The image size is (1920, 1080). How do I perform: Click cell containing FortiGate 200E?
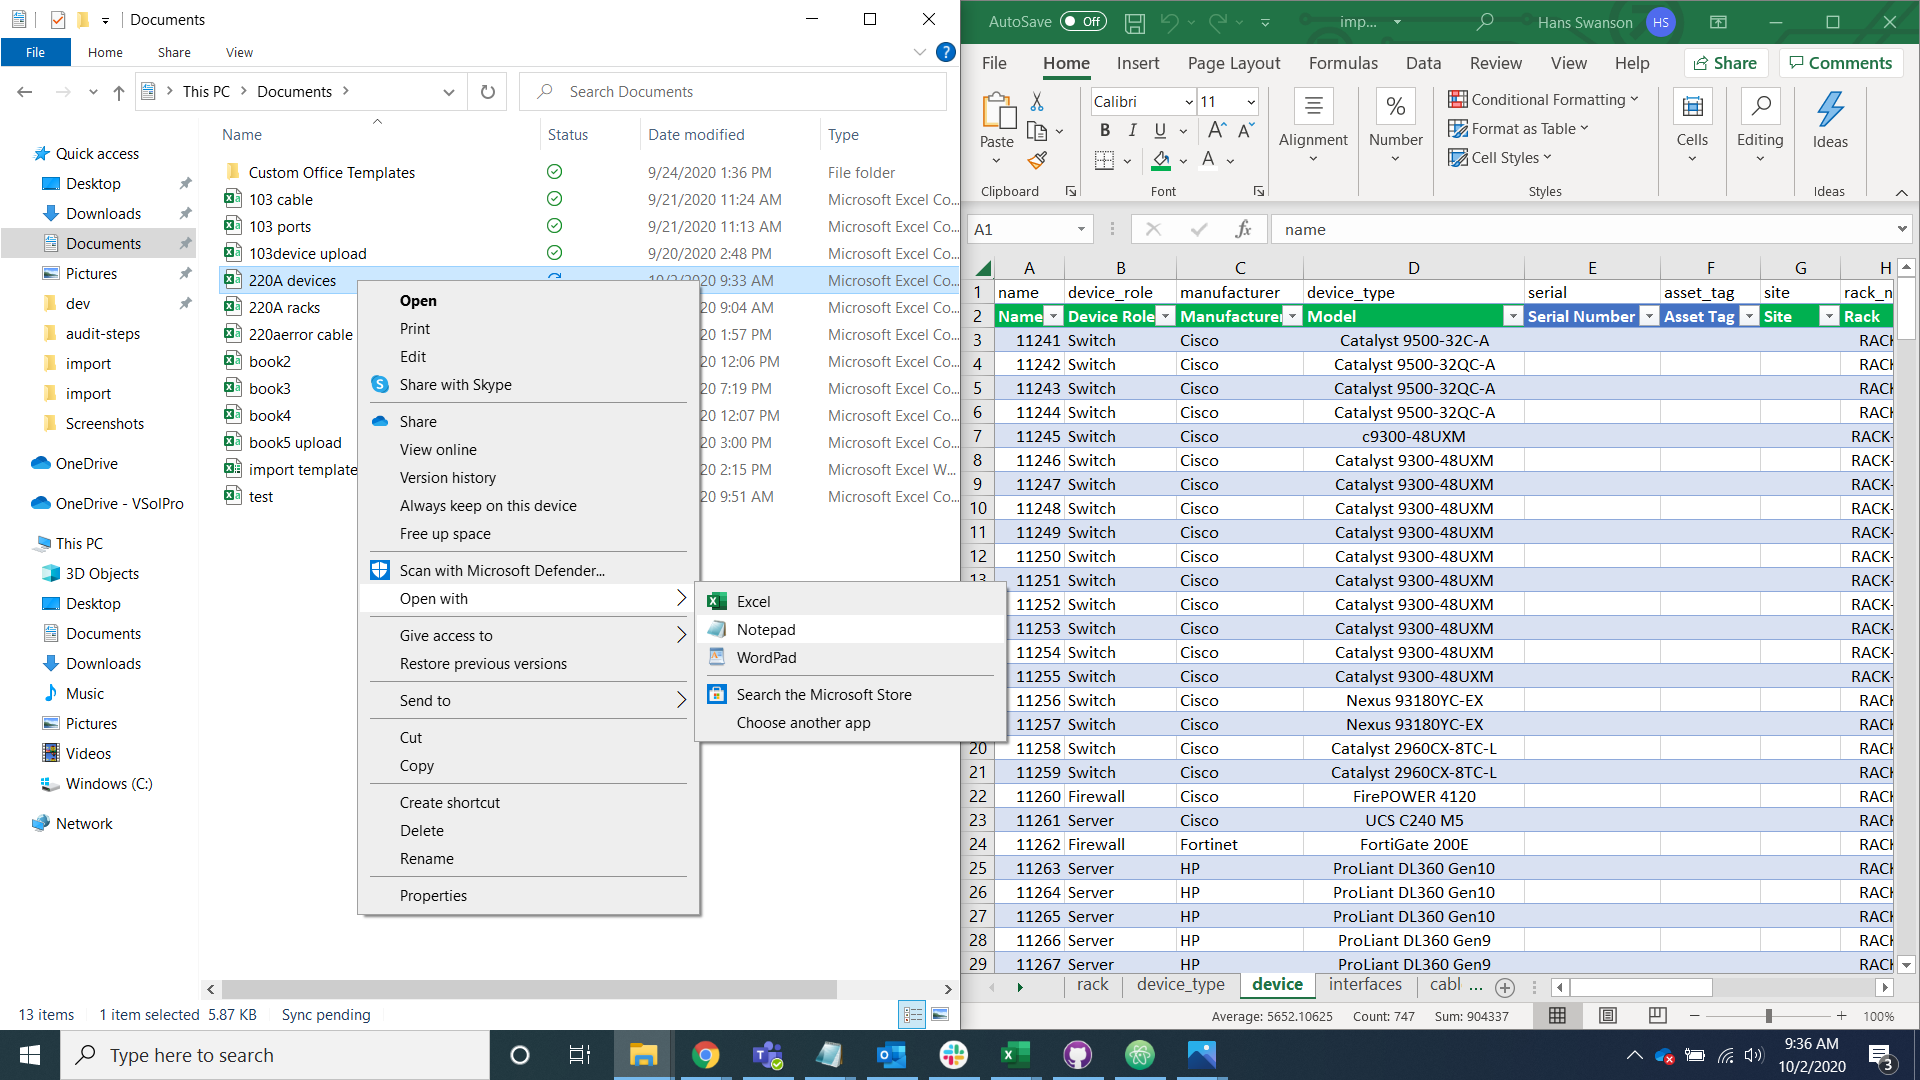pos(1413,844)
